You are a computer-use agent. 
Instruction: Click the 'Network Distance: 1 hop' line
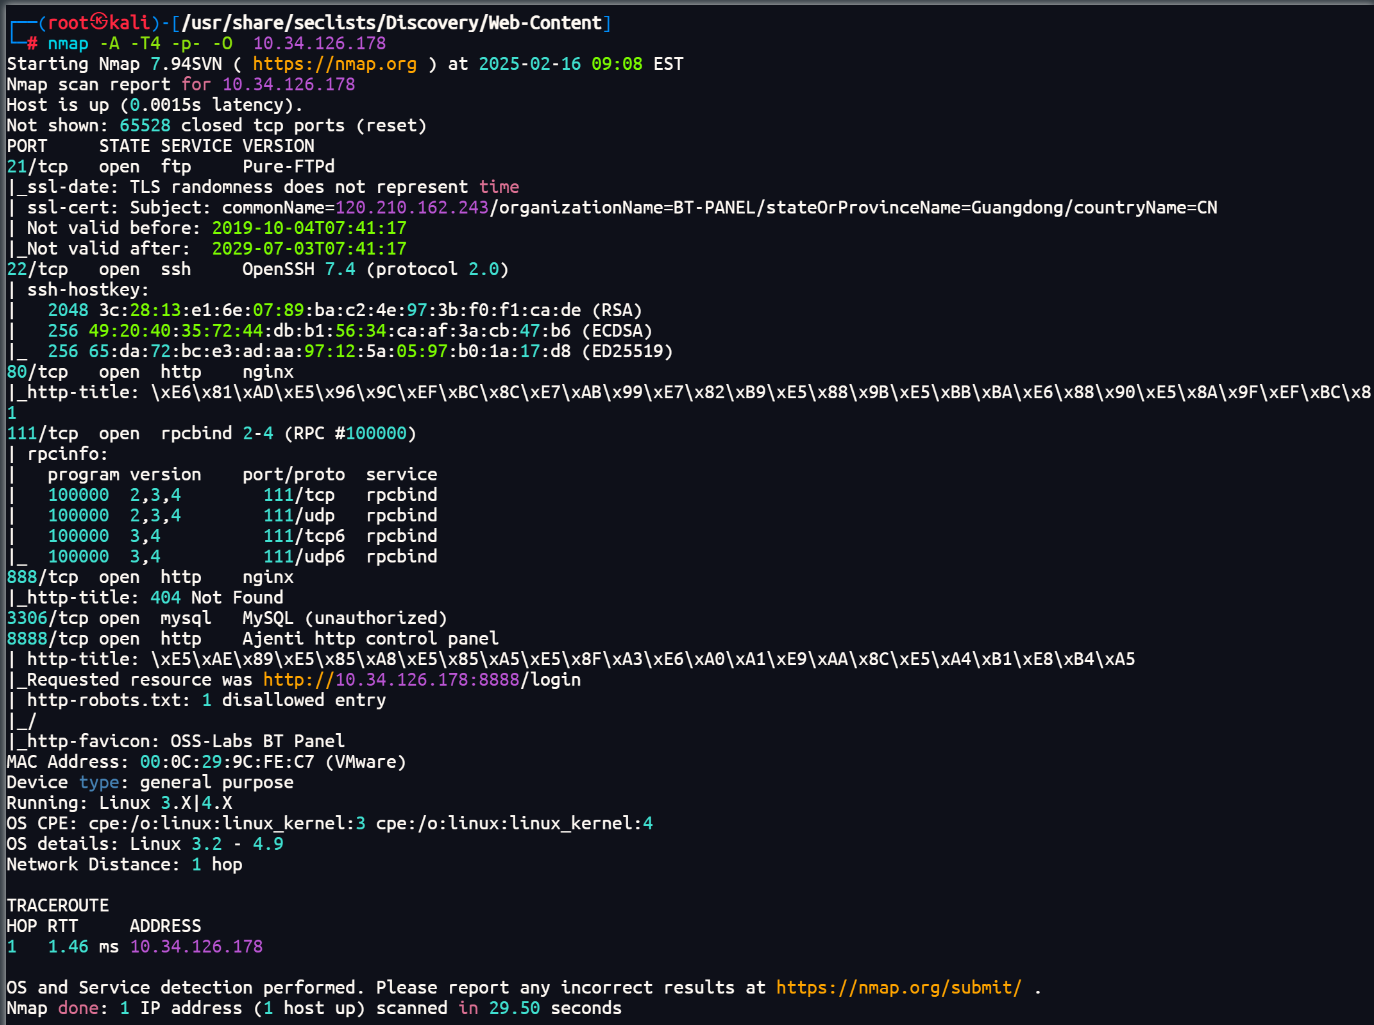[124, 864]
